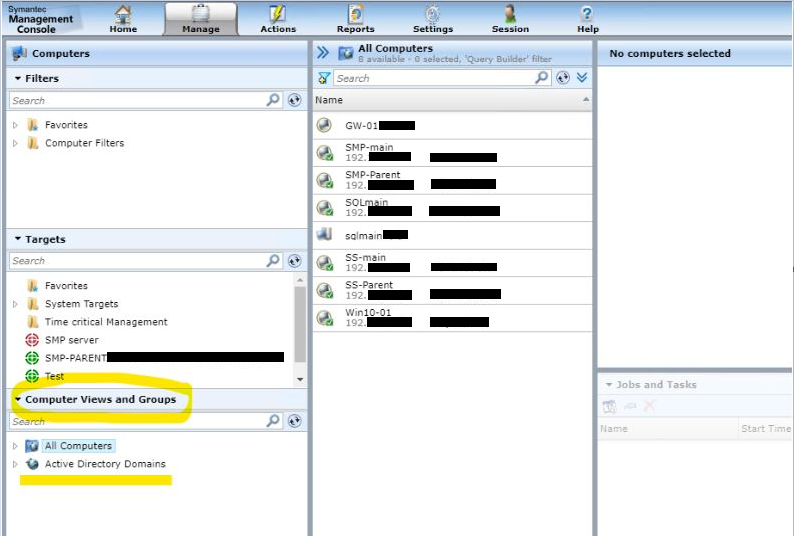The height and width of the screenshot is (536, 794).
Task: Select the Test target
Action: (x=54, y=376)
